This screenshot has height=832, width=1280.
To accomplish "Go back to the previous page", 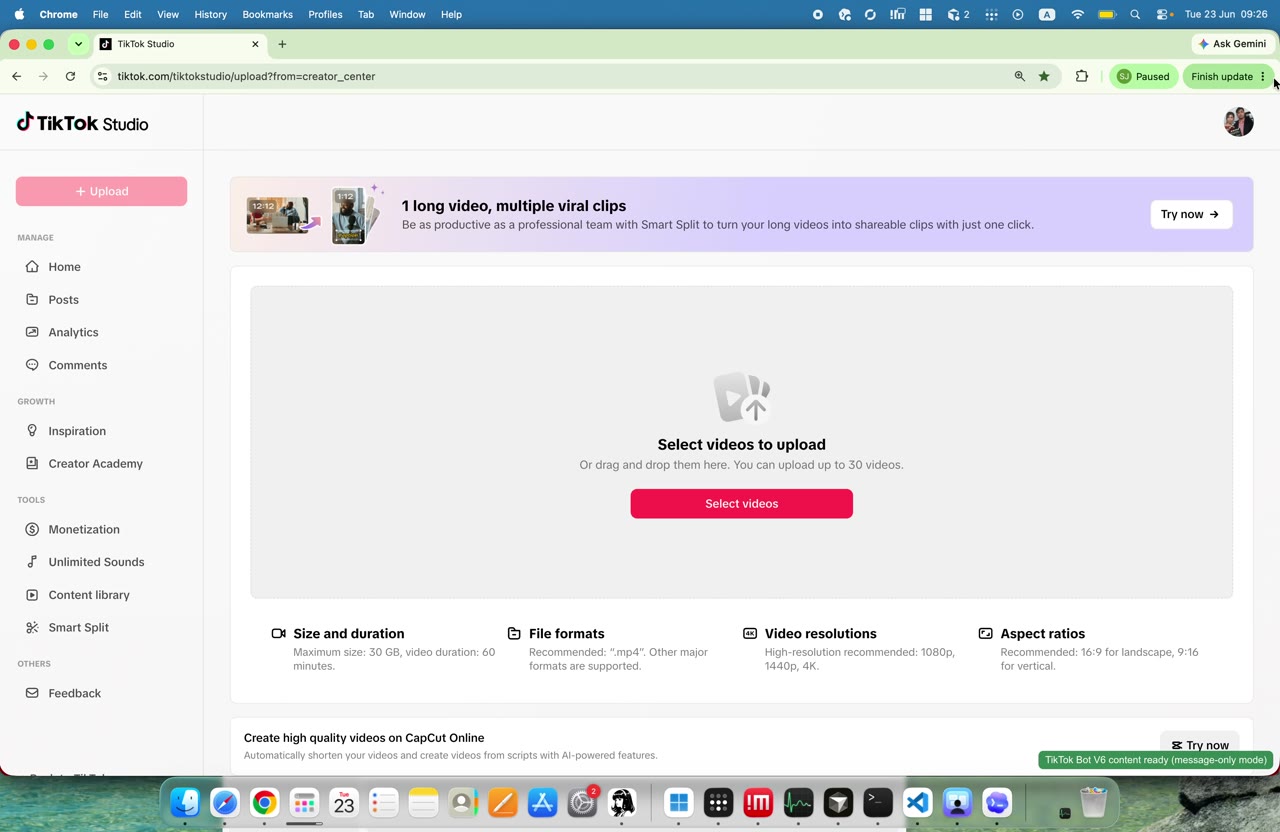I will tap(16, 76).
